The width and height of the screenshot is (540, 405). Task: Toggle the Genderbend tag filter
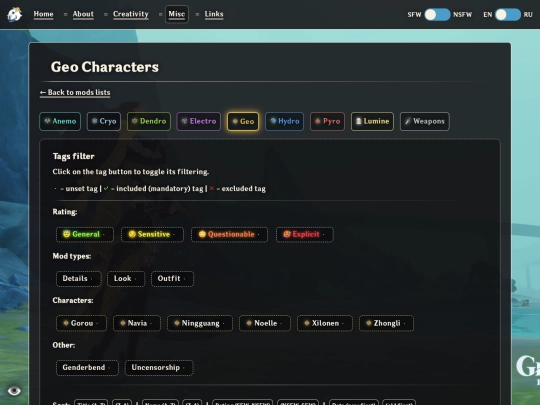click(x=87, y=367)
